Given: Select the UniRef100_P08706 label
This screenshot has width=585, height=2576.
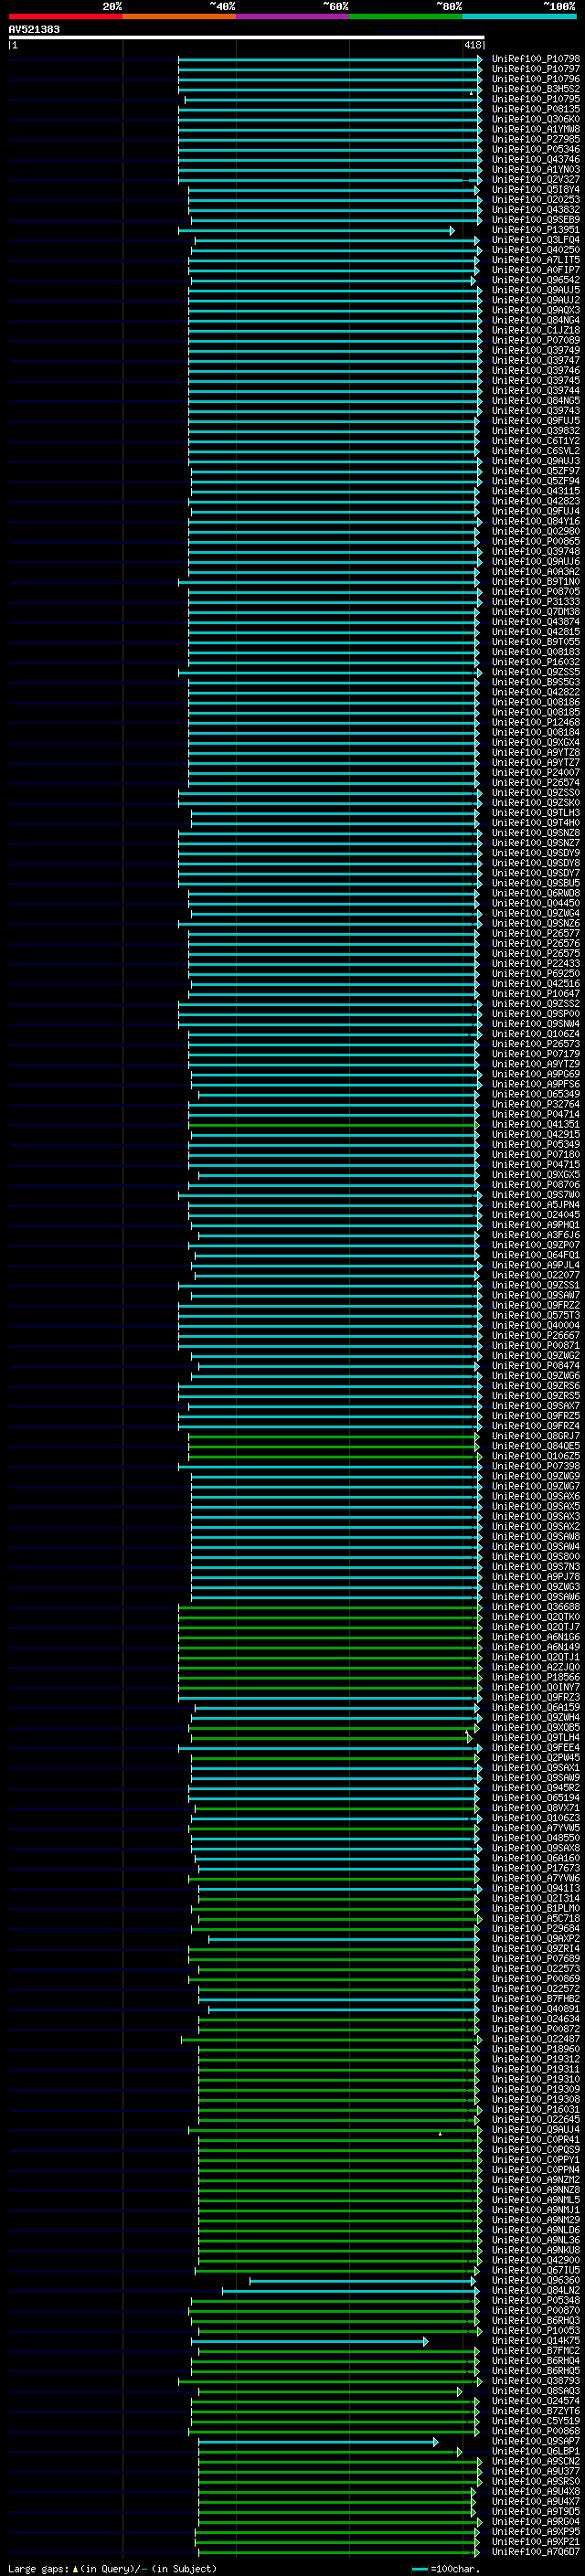Looking at the screenshot, I should [x=535, y=1184].
